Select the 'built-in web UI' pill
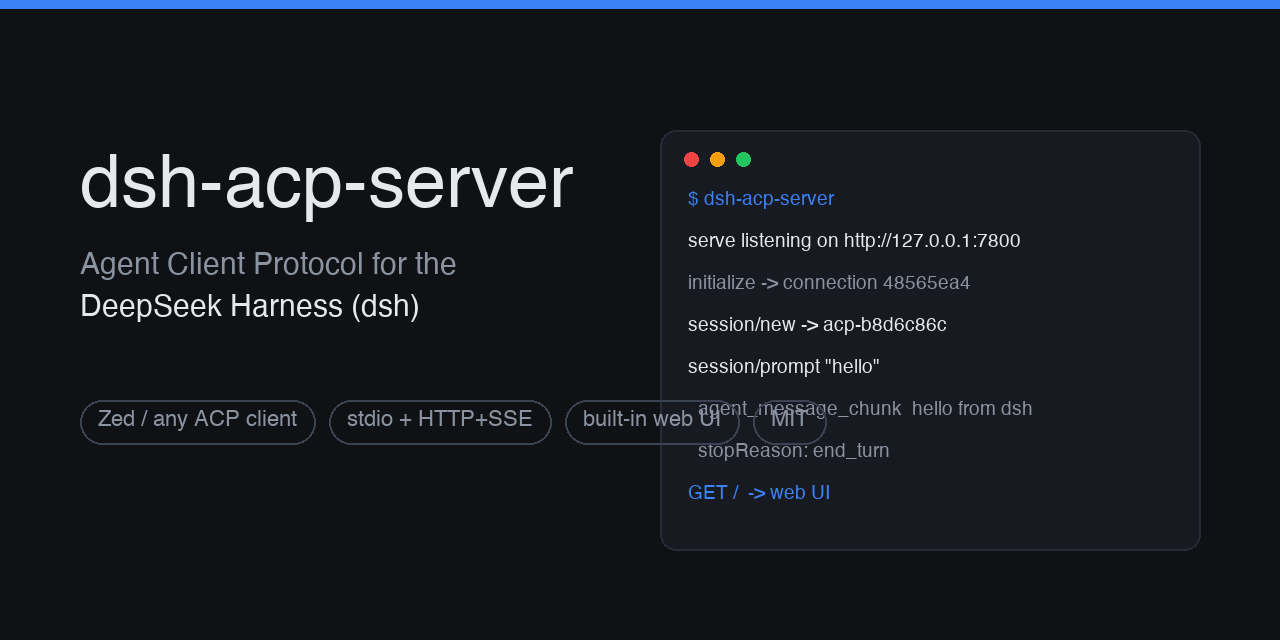The width and height of the screenshot is (1280, 640). pyautogui.click(x=652, y=422)
